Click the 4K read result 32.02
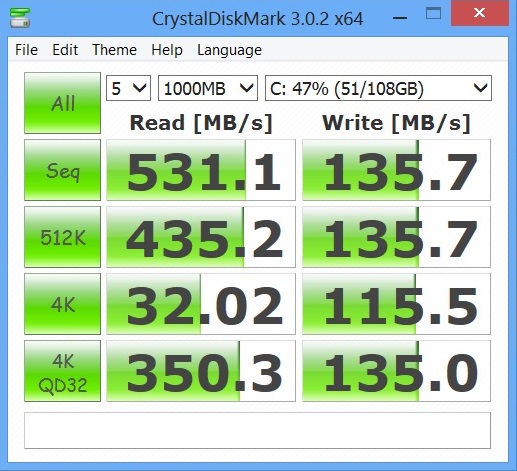This screenshot has height=471, width=517. (x=201, y=304)
